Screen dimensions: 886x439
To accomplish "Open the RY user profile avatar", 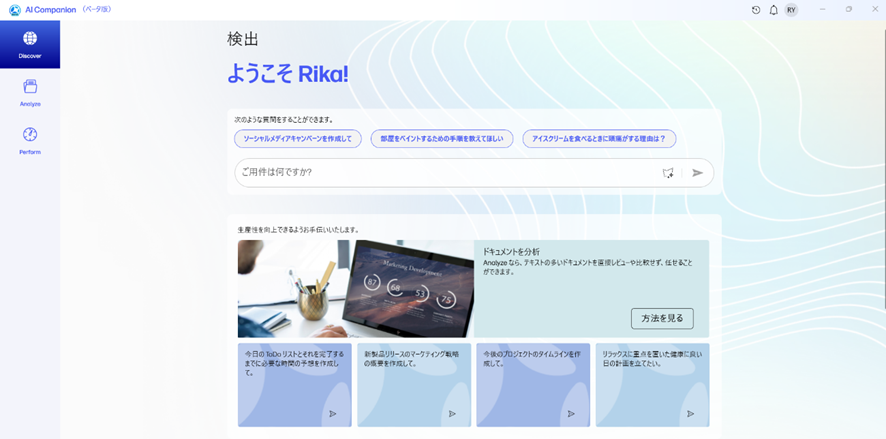I will click(x=791, y=10).
